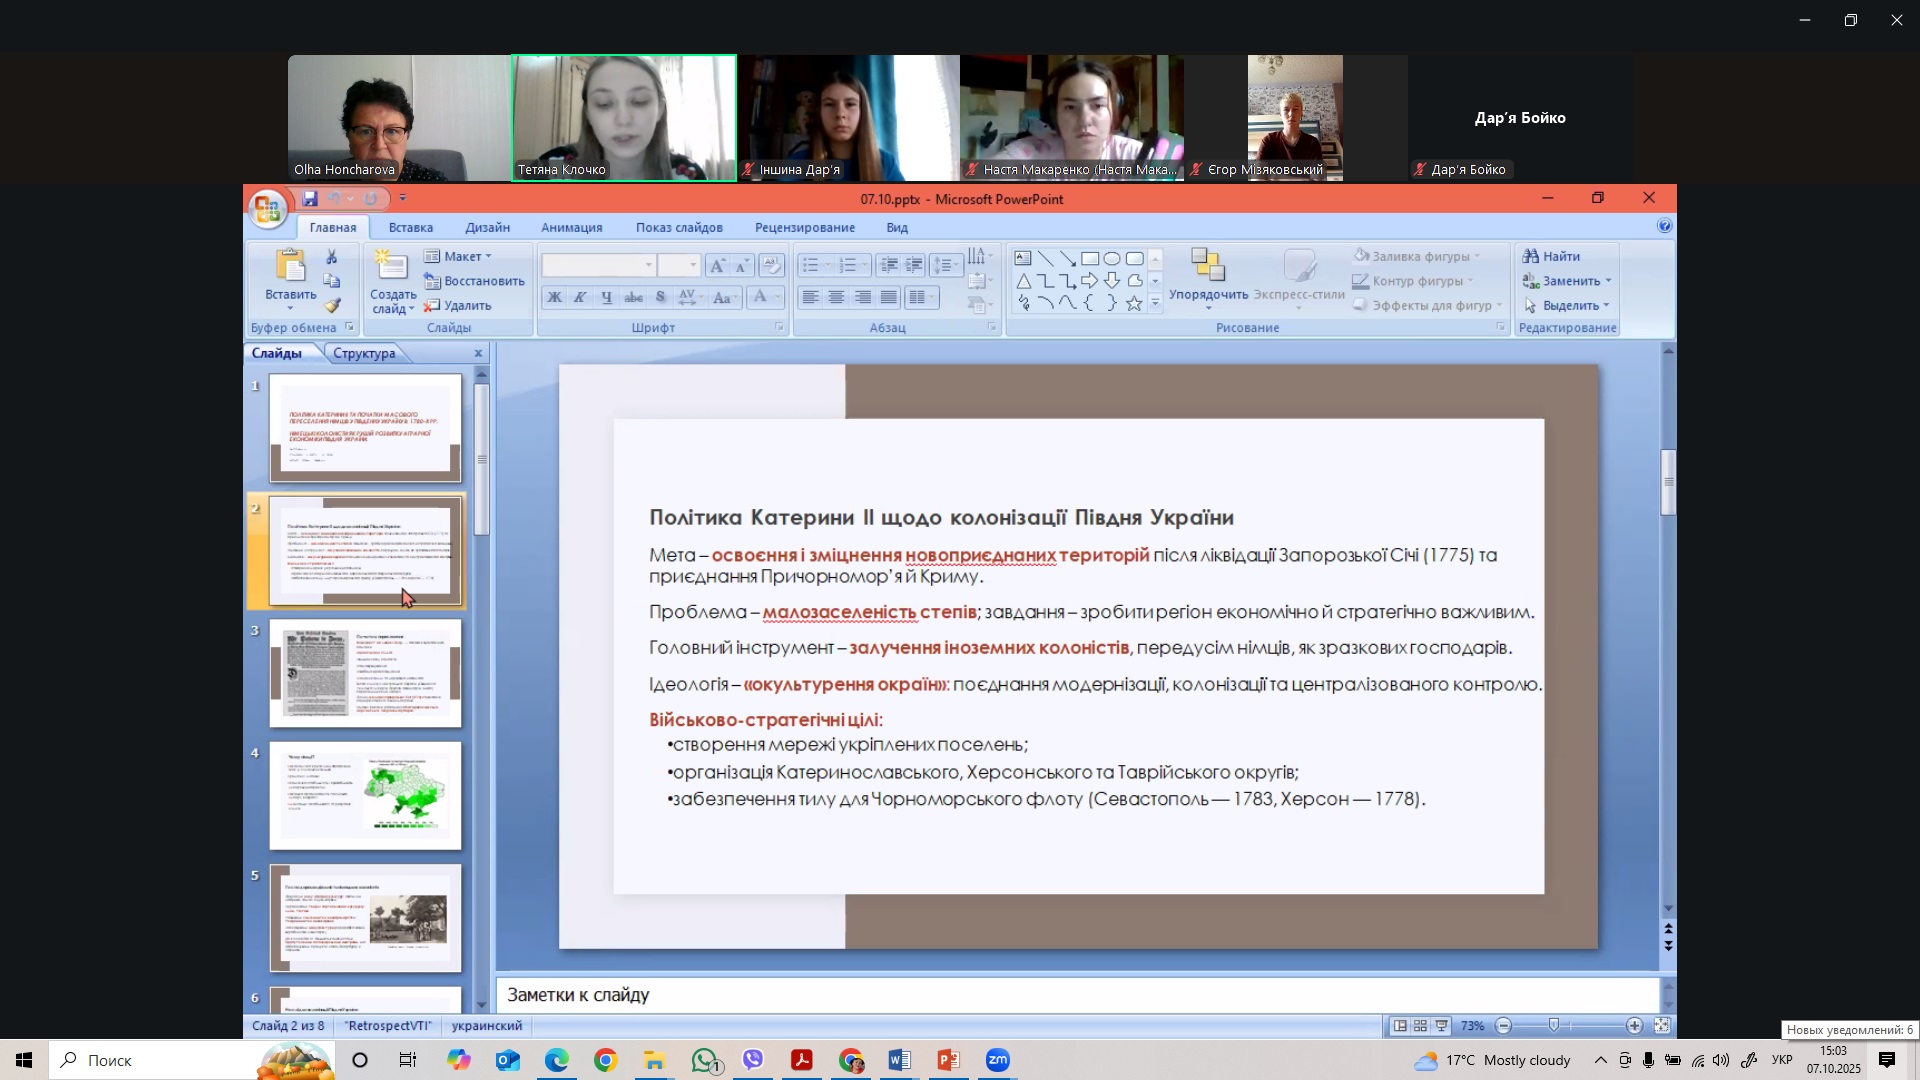The width and height of the screenshot is (1920, 1080).
Task: Select the Format Painter brush icon
Action: tap(332, 306)
